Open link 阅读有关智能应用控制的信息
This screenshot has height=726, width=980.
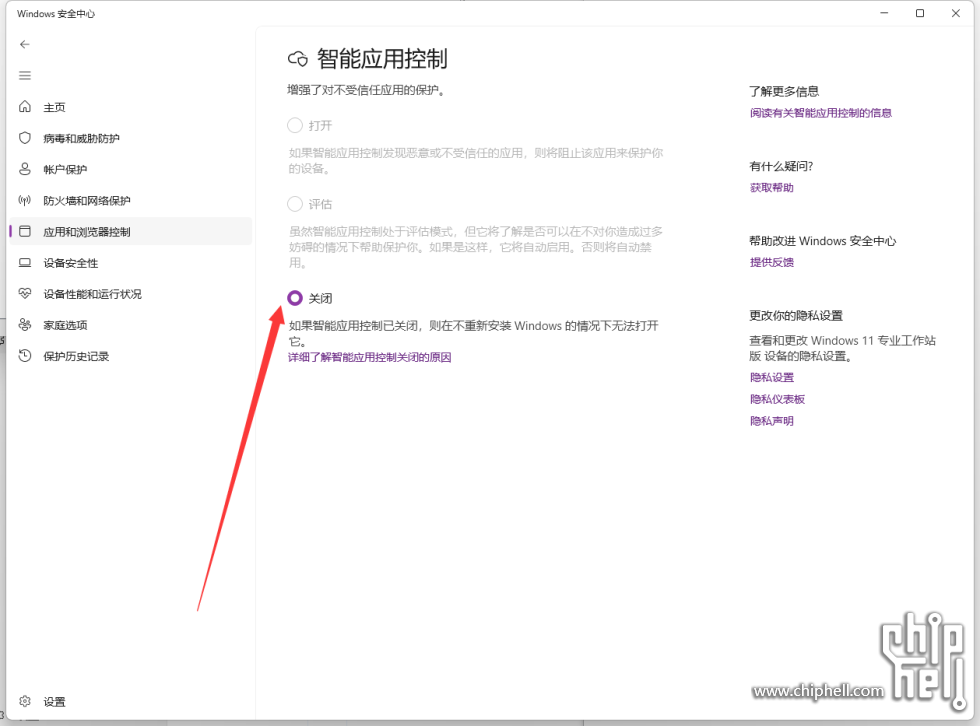[x=821, y=113]
